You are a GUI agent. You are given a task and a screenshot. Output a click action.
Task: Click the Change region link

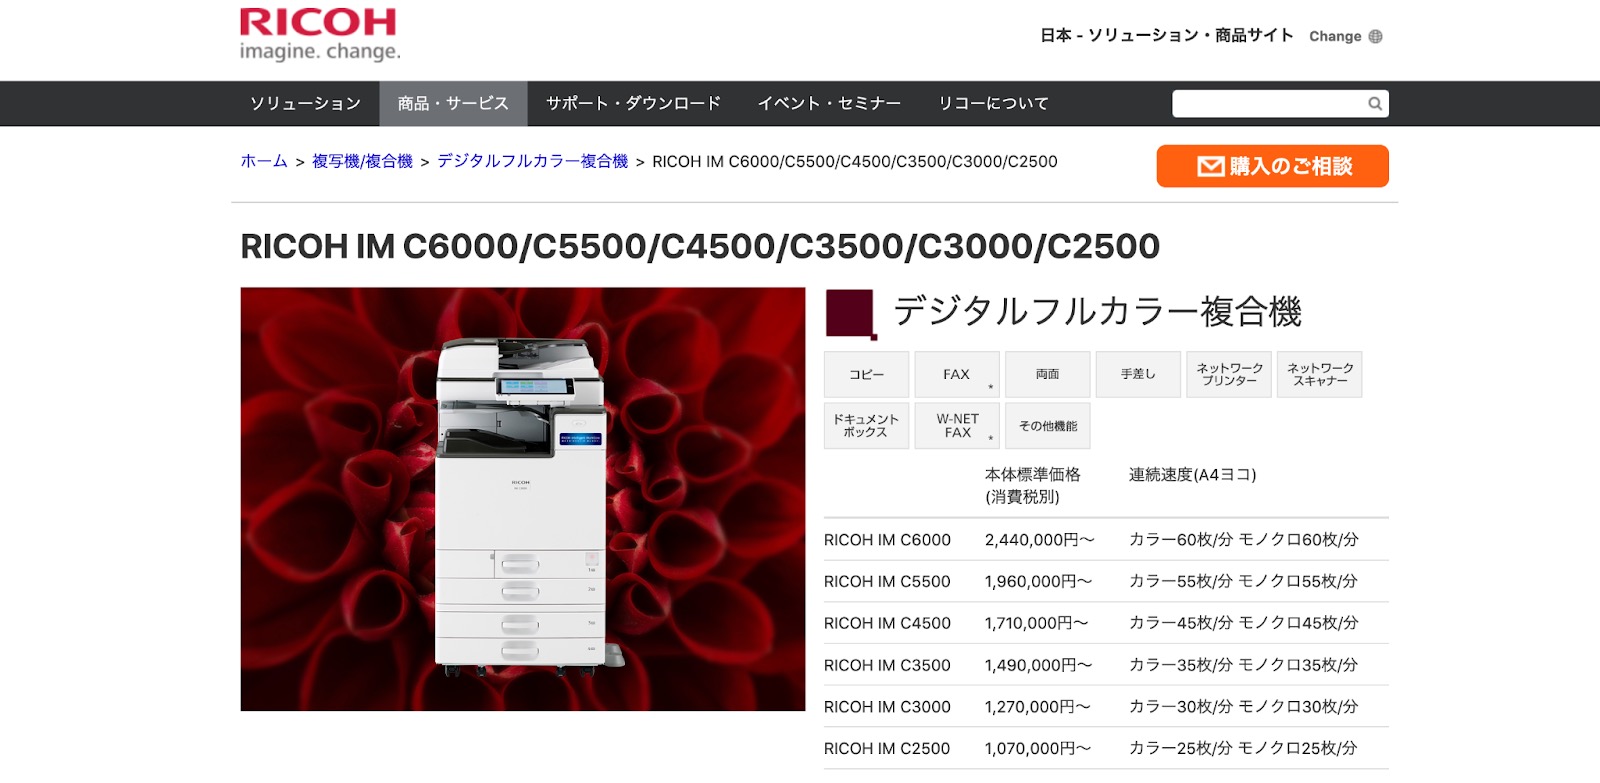(x=1335, y=36)
